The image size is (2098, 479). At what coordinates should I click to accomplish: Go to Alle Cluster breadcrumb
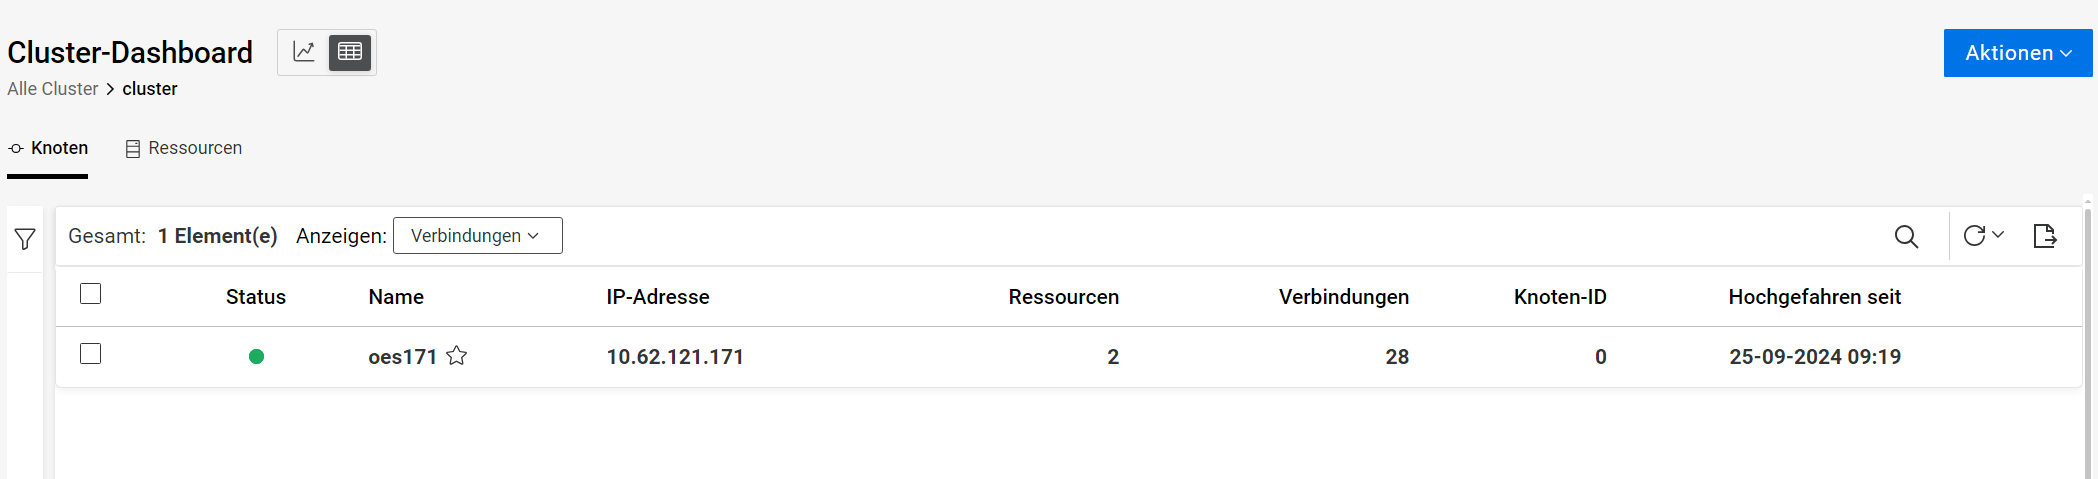(53, 89)
